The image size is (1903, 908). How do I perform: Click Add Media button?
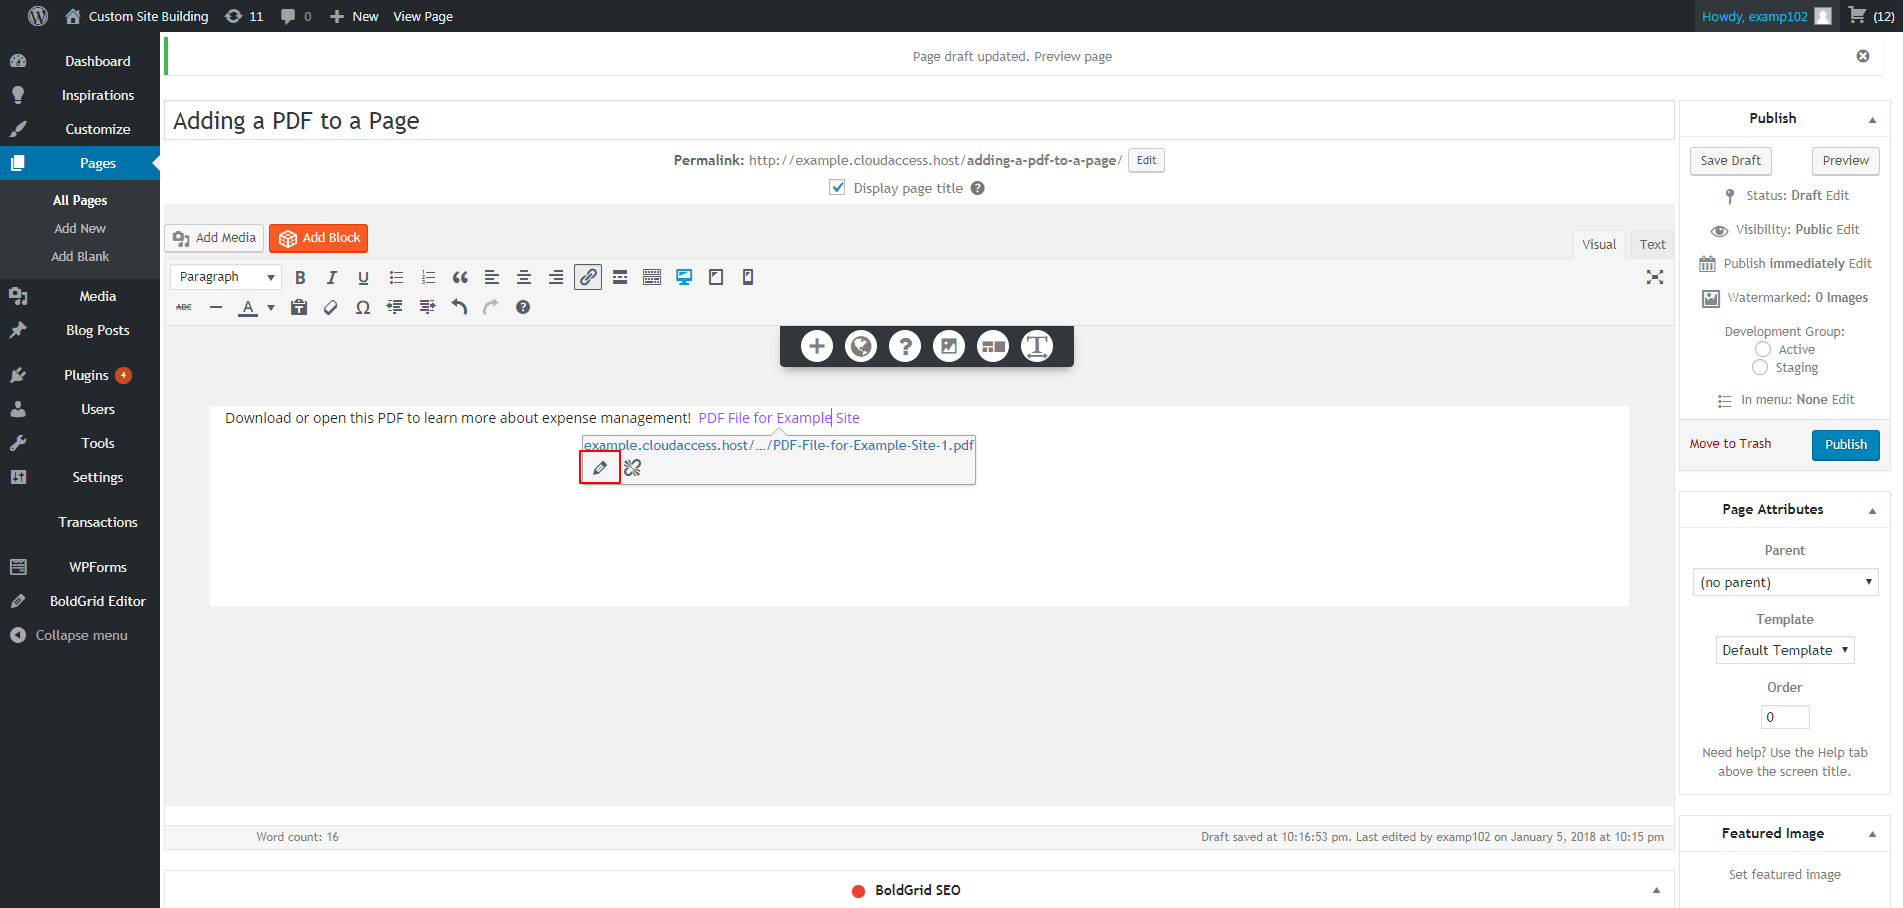[214, 238]
